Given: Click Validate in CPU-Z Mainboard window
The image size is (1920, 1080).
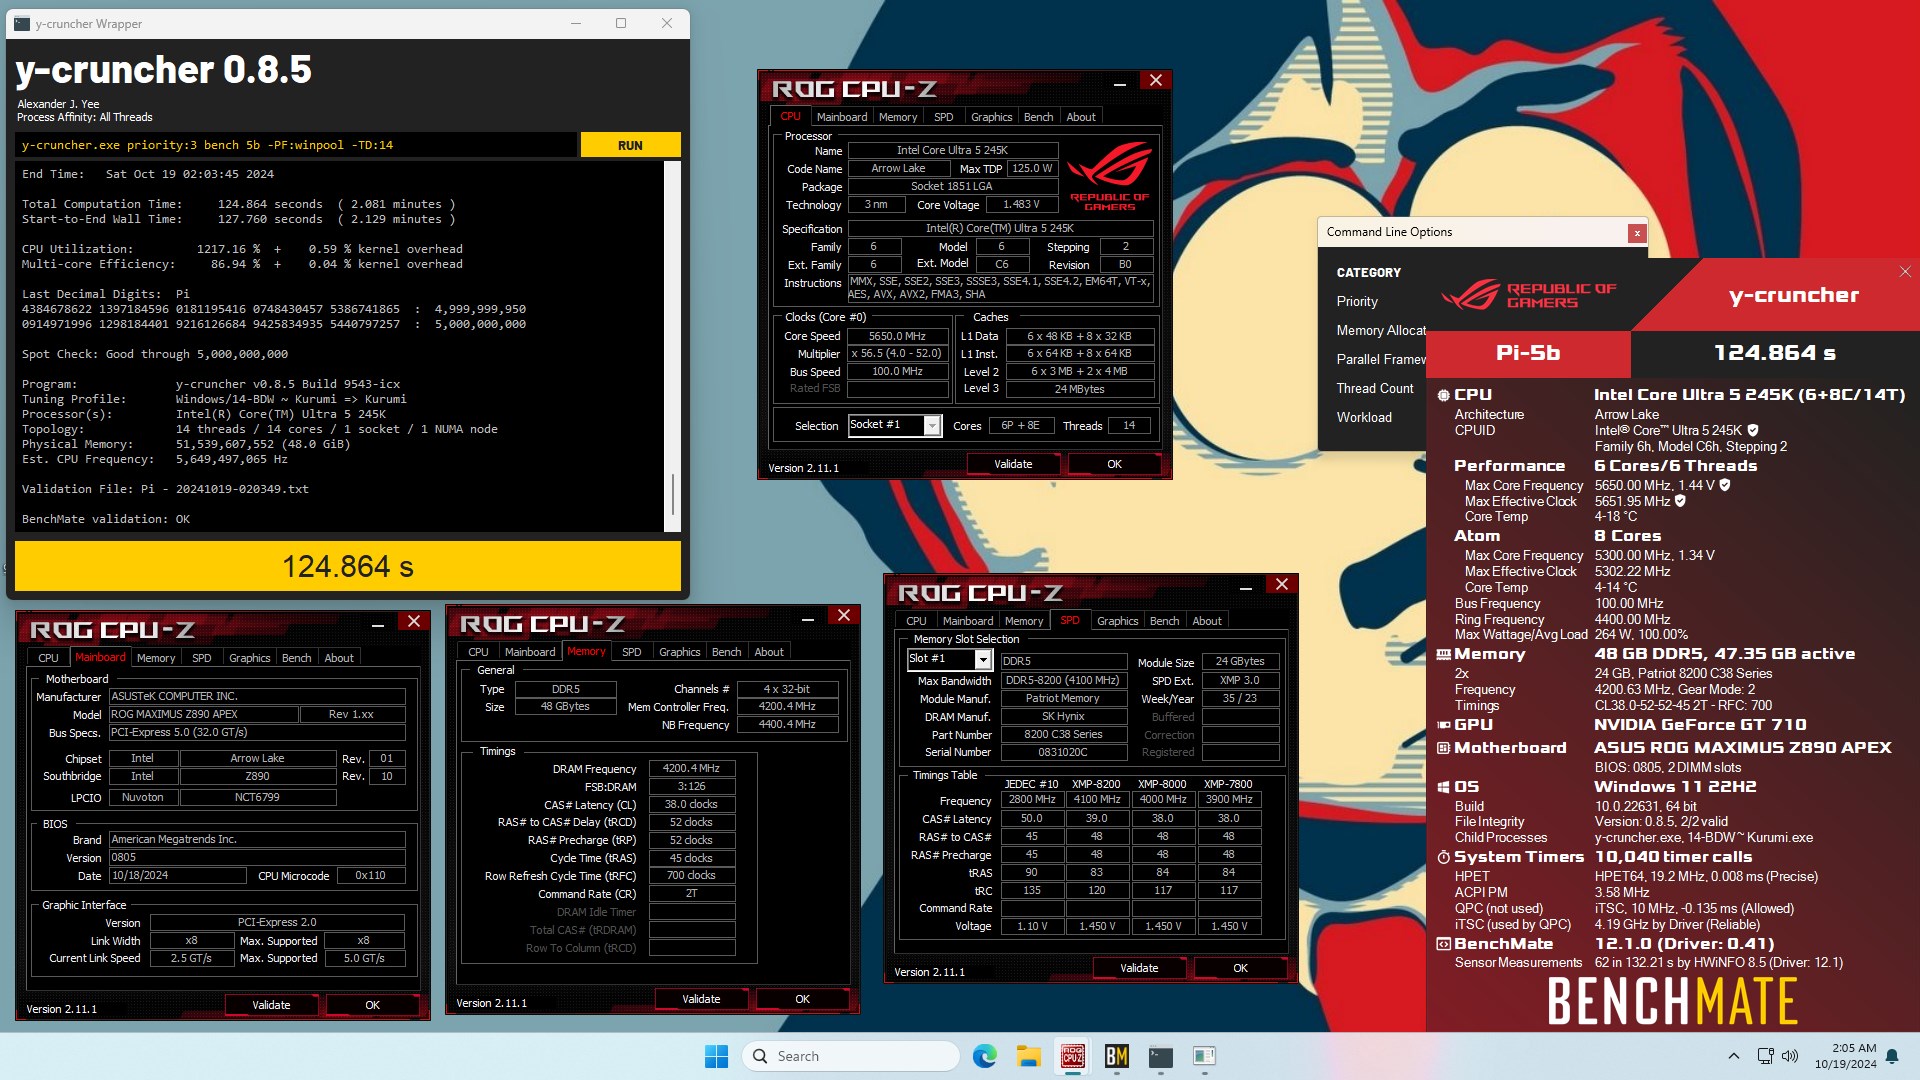Looking at the screenshot, I should (271, 1005).
